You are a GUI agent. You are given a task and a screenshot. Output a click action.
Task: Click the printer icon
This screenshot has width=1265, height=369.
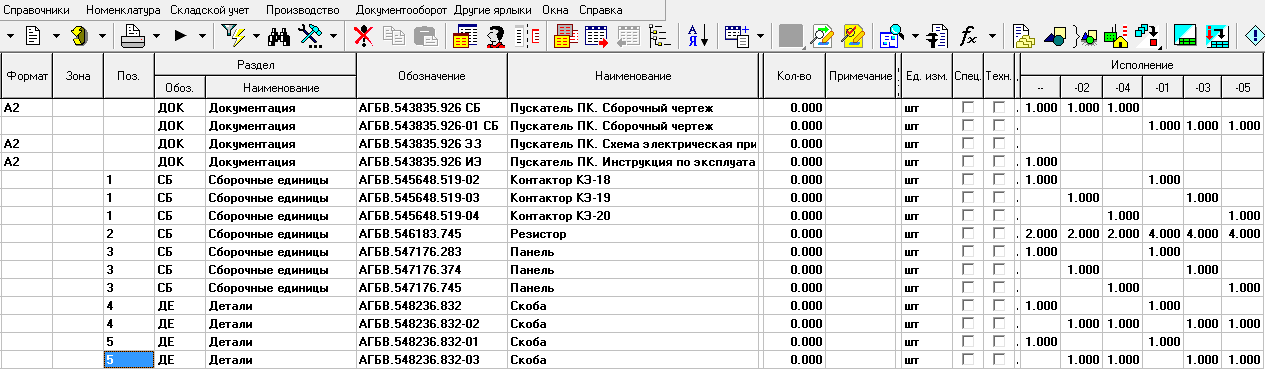click(132, 36)
